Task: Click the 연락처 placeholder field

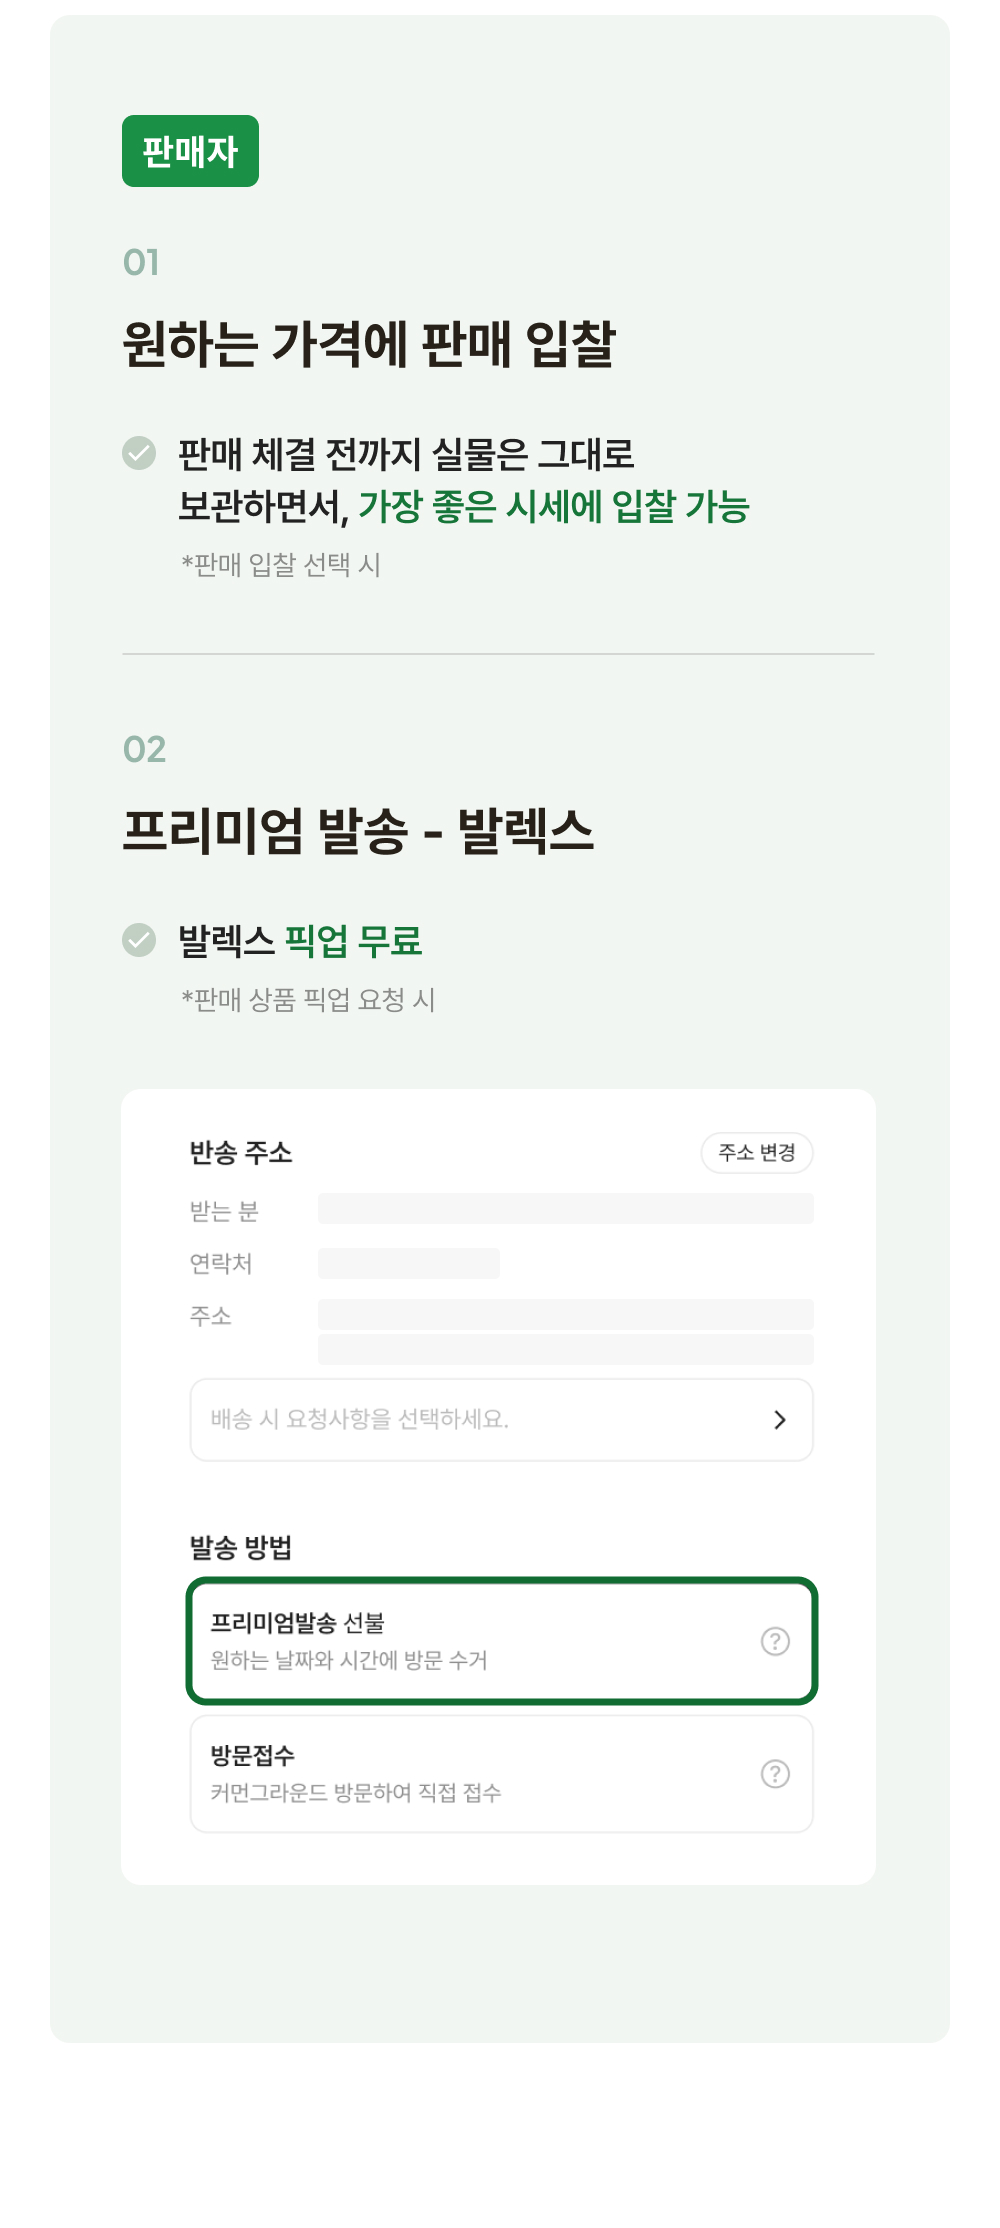Action: point(408,1263)
